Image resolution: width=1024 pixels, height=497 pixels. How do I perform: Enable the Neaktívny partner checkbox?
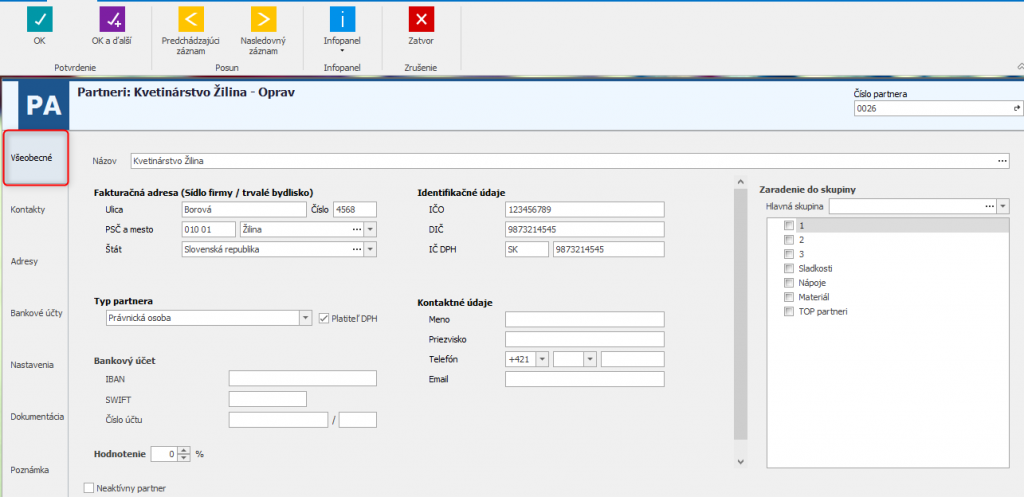[88, 488]
